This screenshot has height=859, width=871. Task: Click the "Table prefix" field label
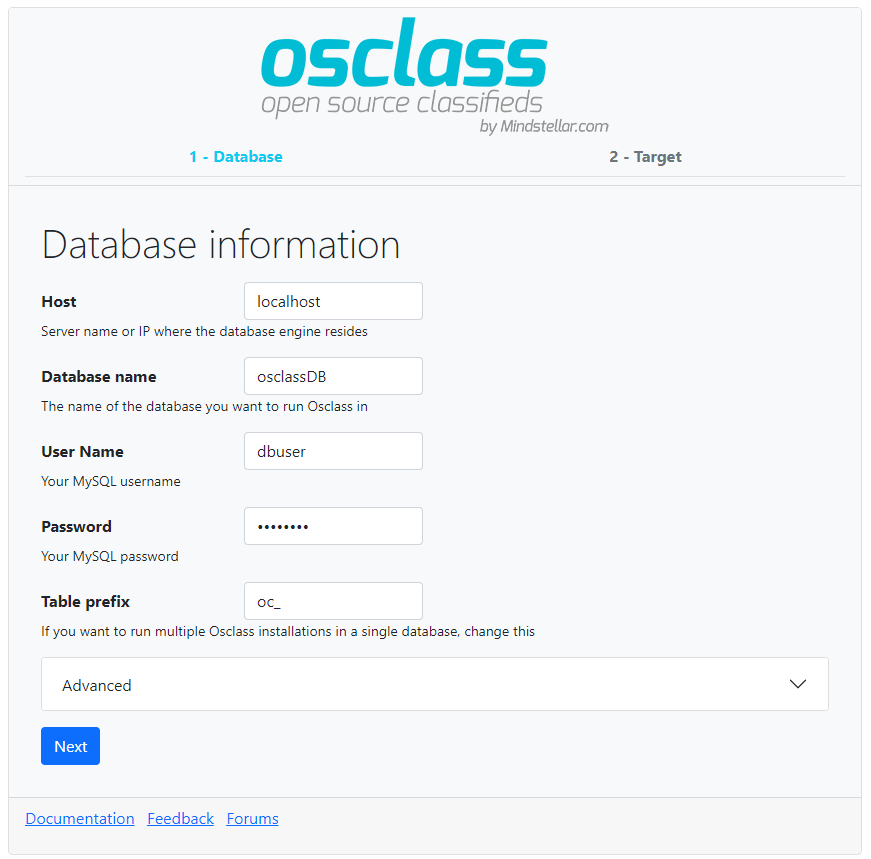[86, 602]
